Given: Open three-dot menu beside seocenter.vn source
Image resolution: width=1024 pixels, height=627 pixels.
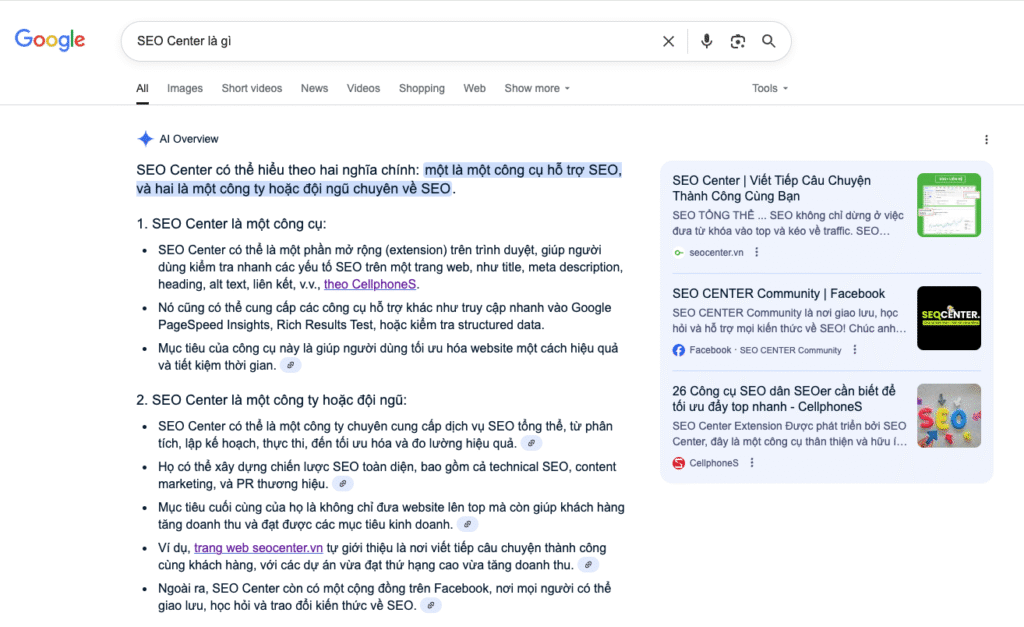Looking at the screenshot, I should [x=756, y=253].
